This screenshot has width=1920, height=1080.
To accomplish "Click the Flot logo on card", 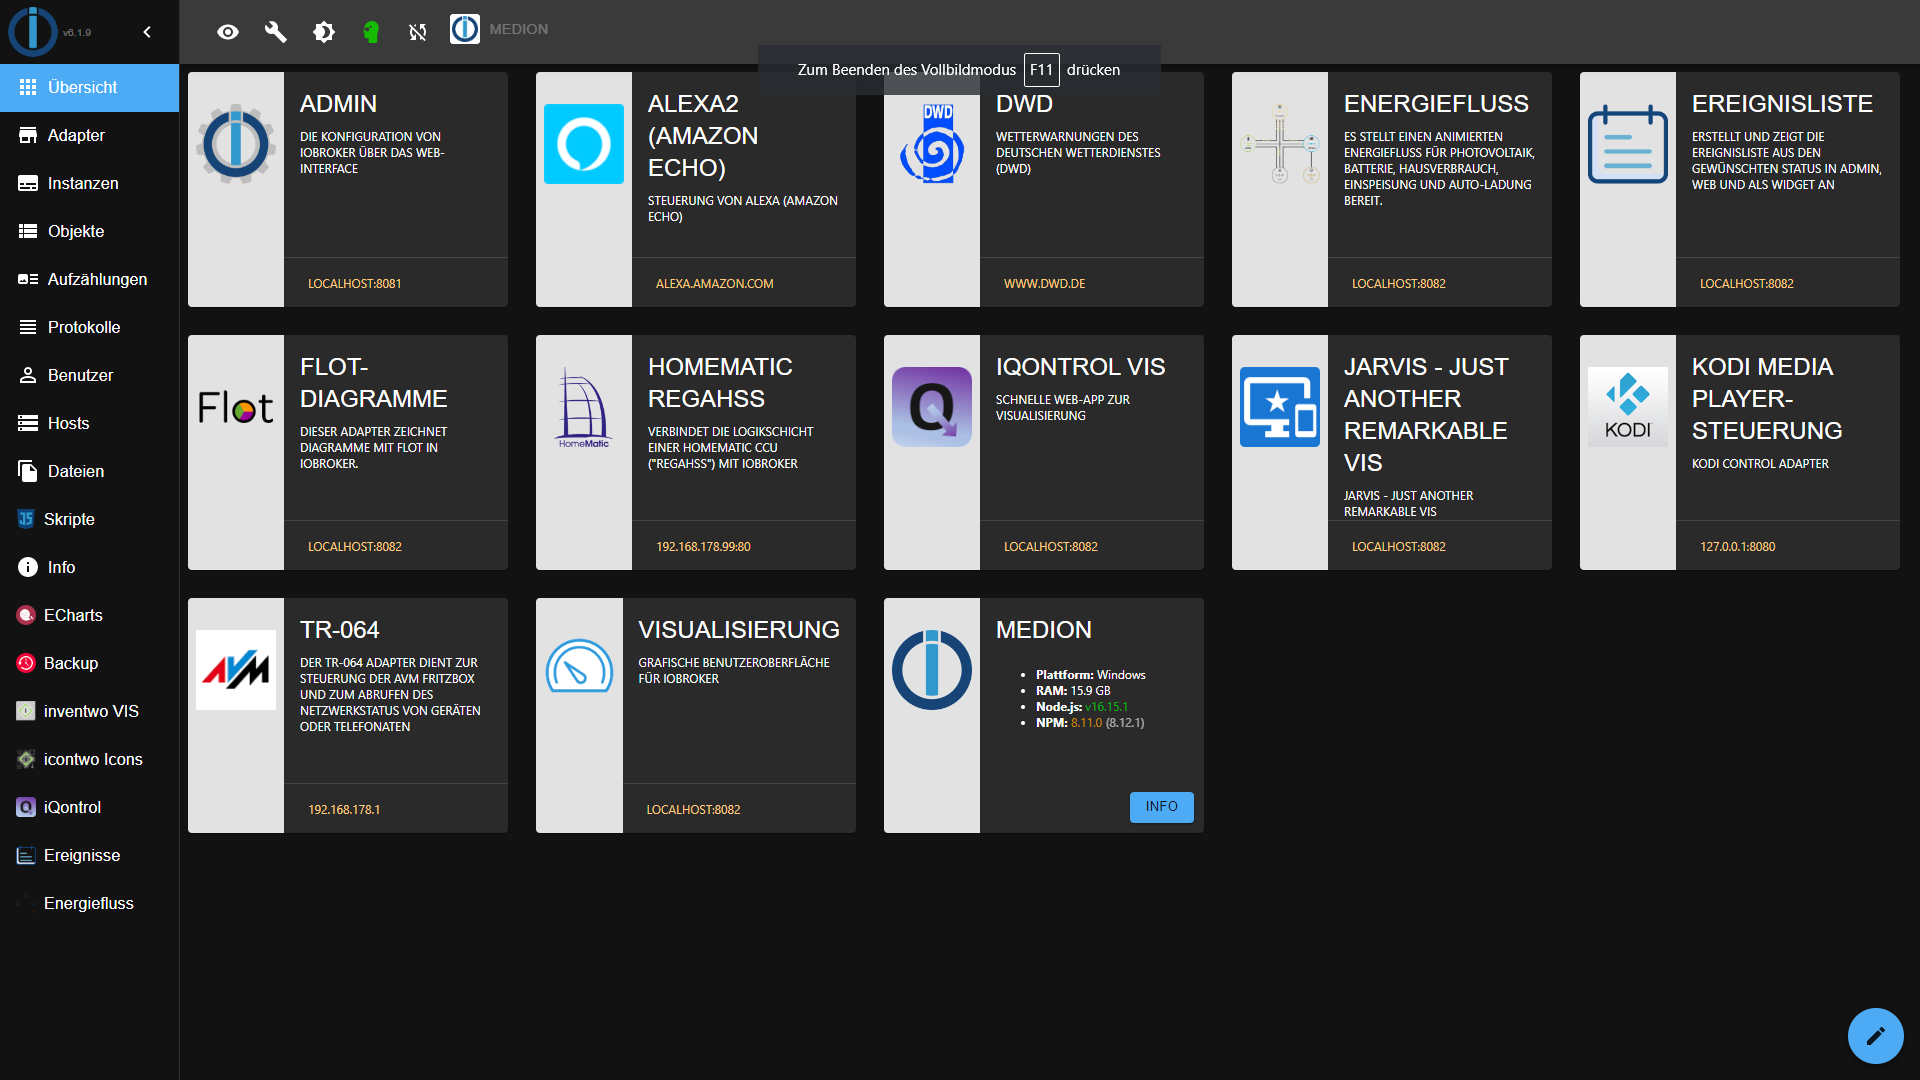I will pos(236,407).
